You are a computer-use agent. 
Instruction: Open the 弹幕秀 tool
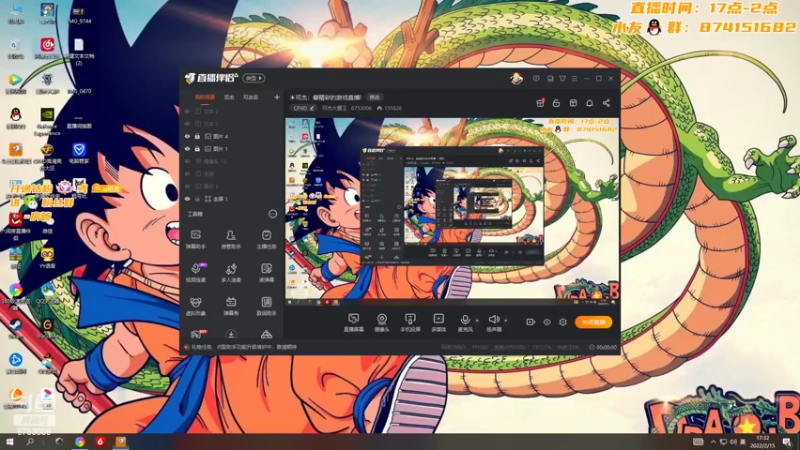231,306
